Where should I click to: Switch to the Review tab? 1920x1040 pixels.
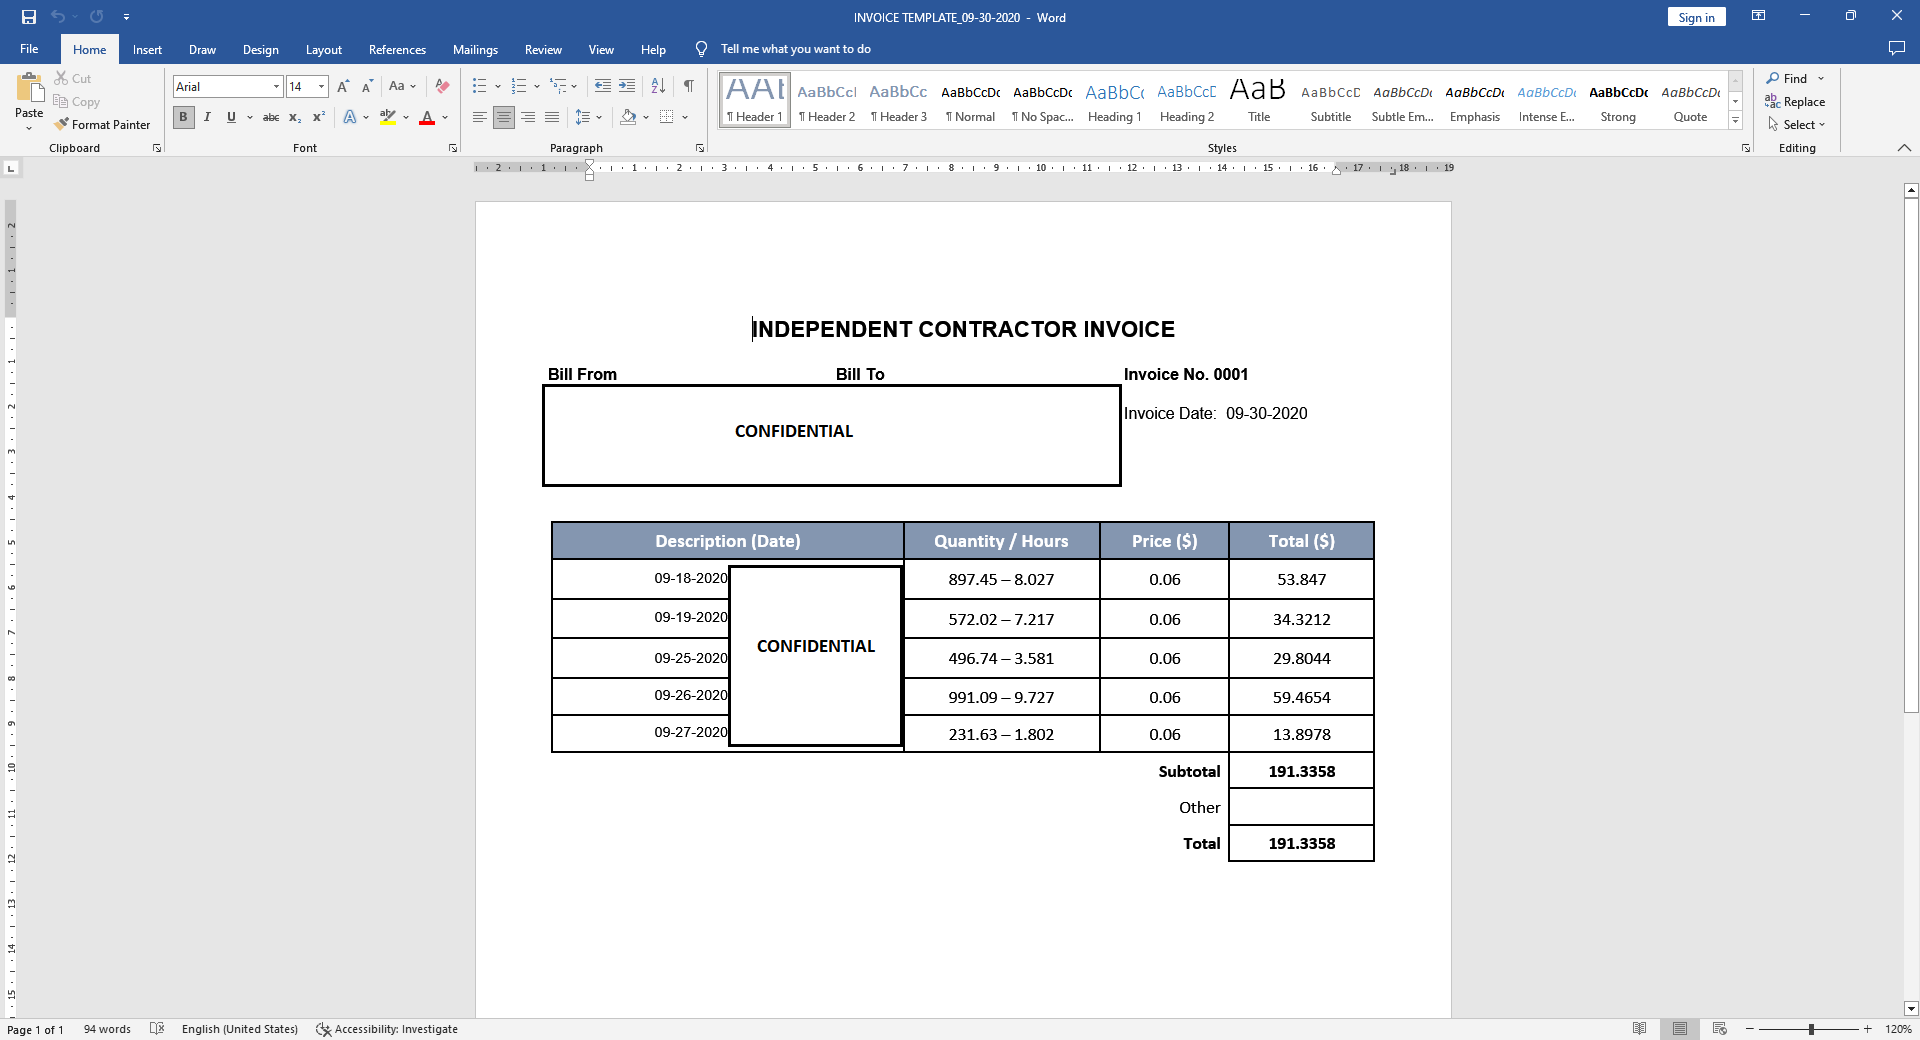(x=543, y=49)
